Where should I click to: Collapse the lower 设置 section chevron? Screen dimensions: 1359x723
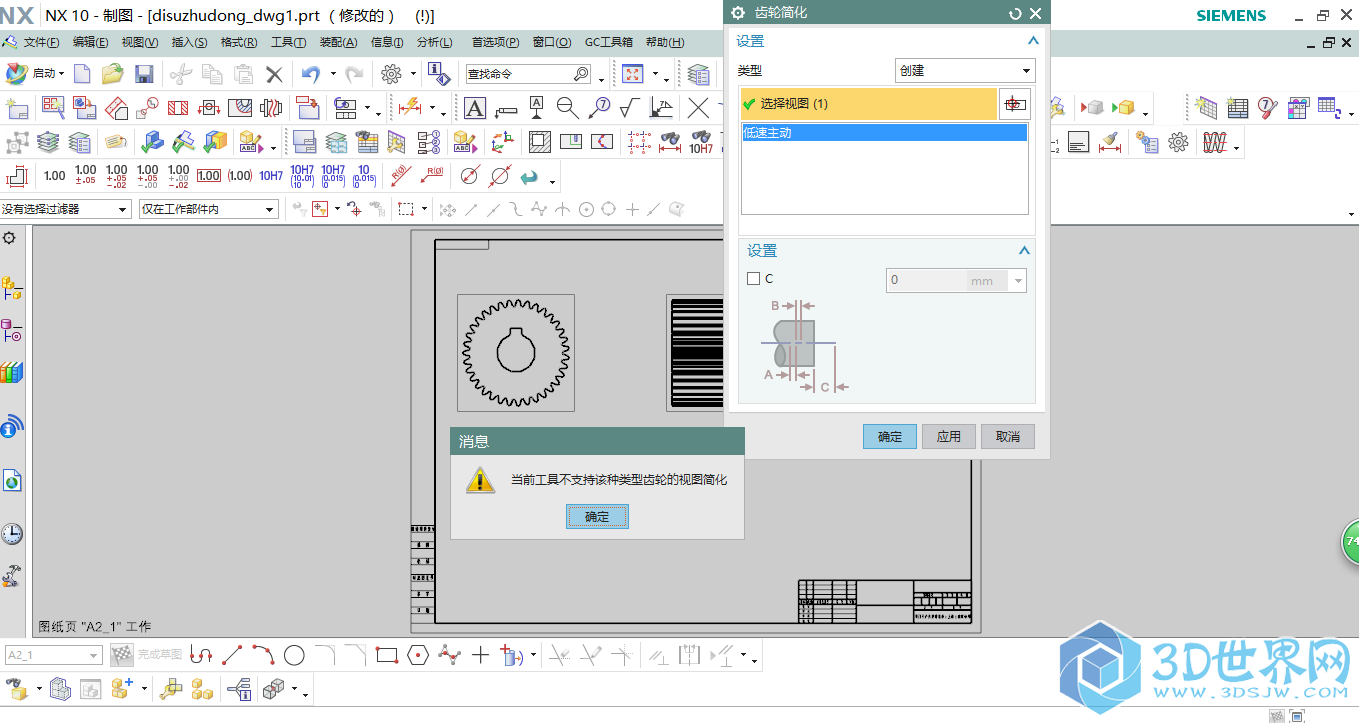(1024, 251)
